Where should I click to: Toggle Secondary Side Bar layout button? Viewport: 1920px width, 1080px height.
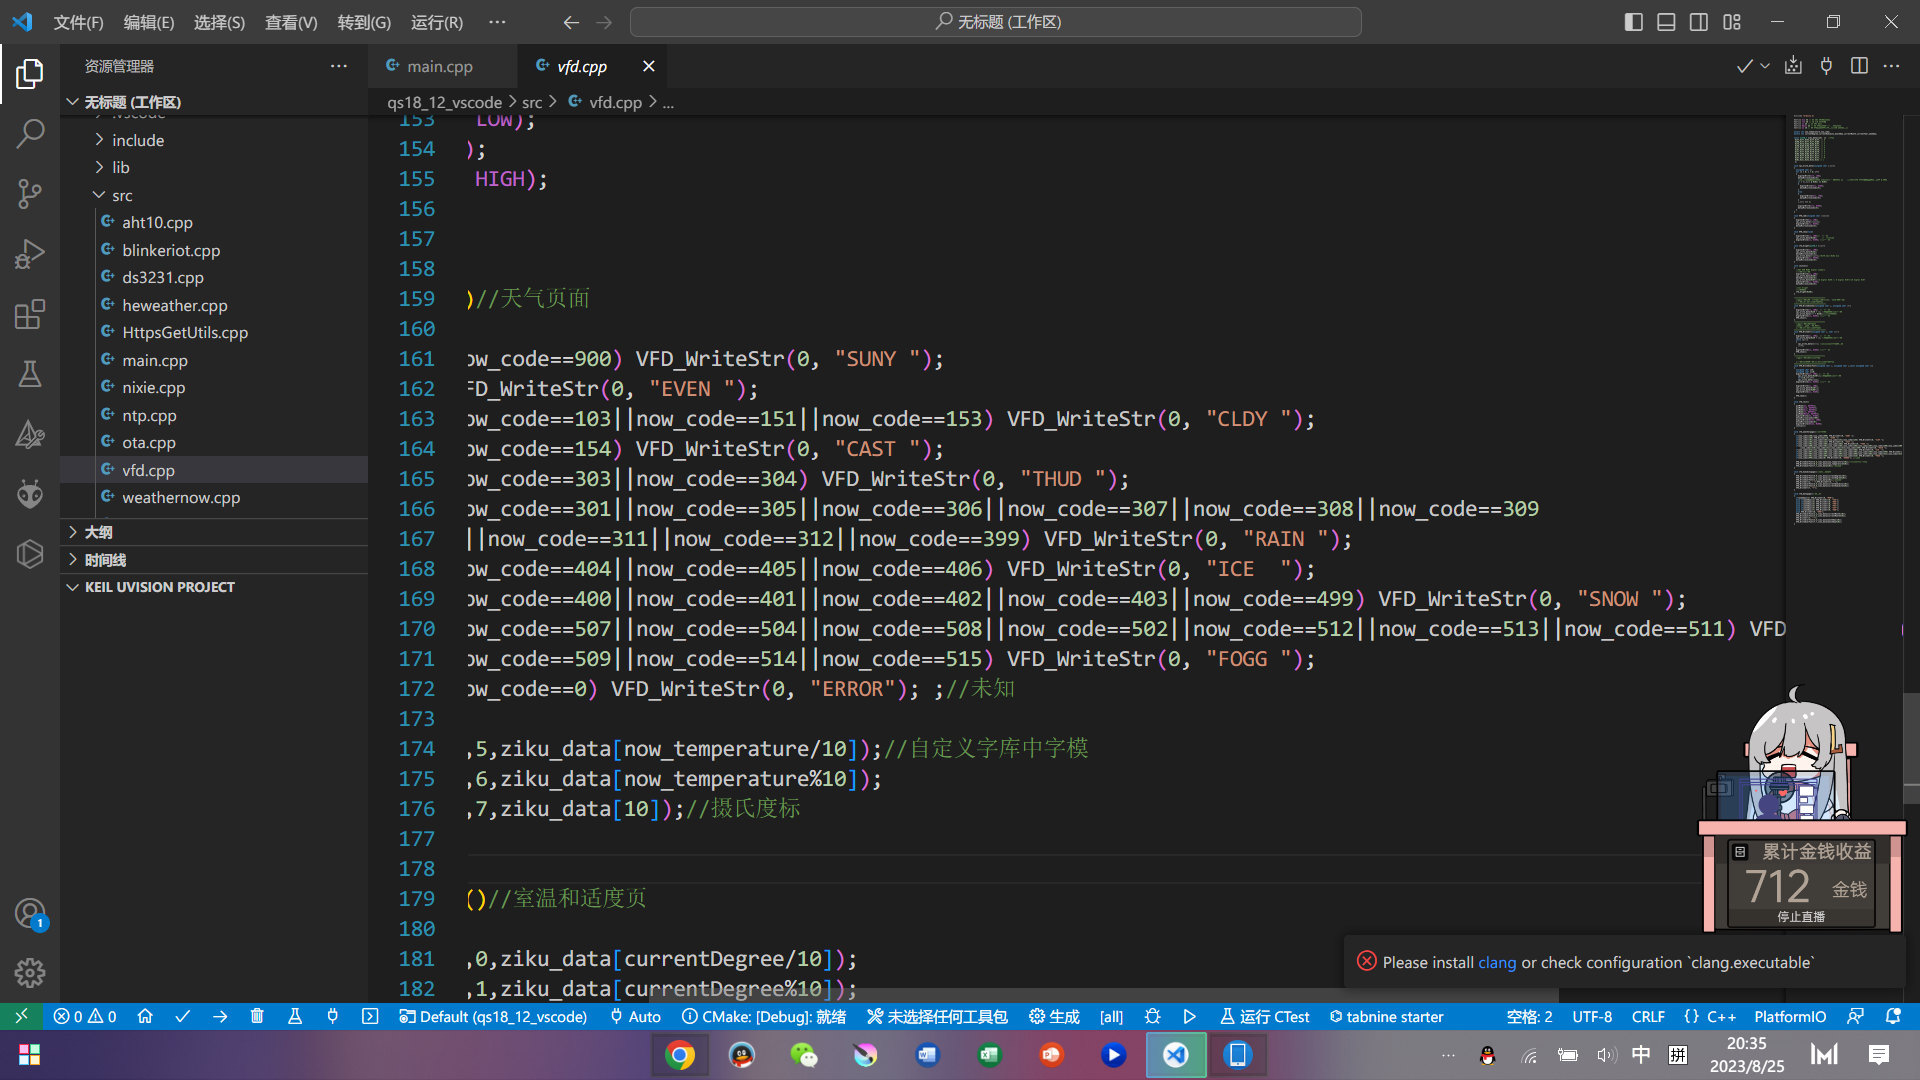click(x=1699, y=22)
